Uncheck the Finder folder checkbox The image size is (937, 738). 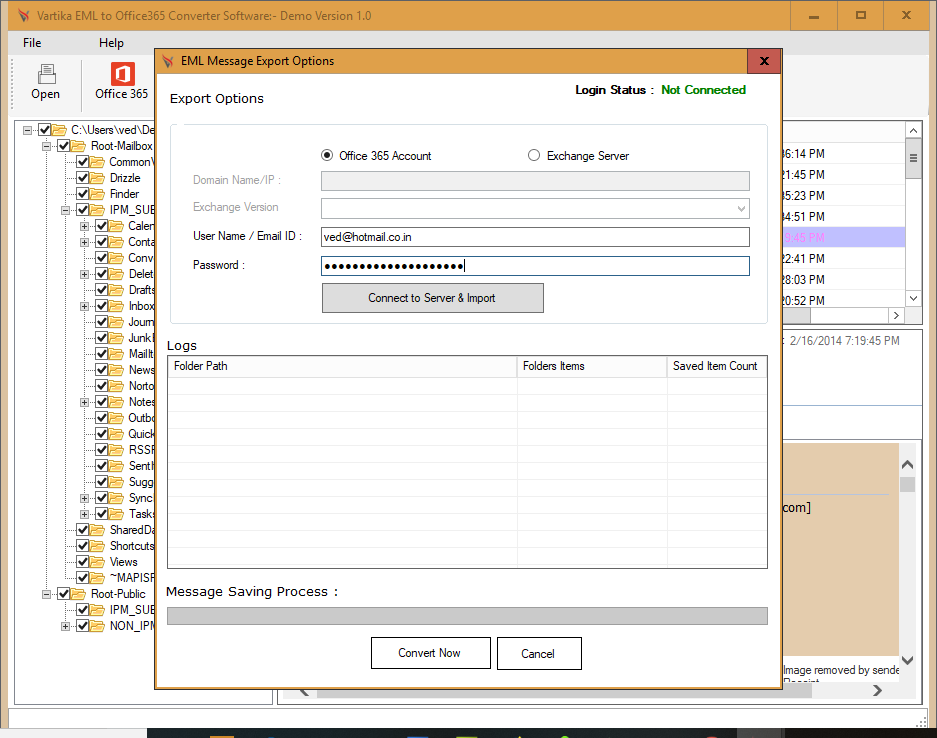(x=82, y=194)
